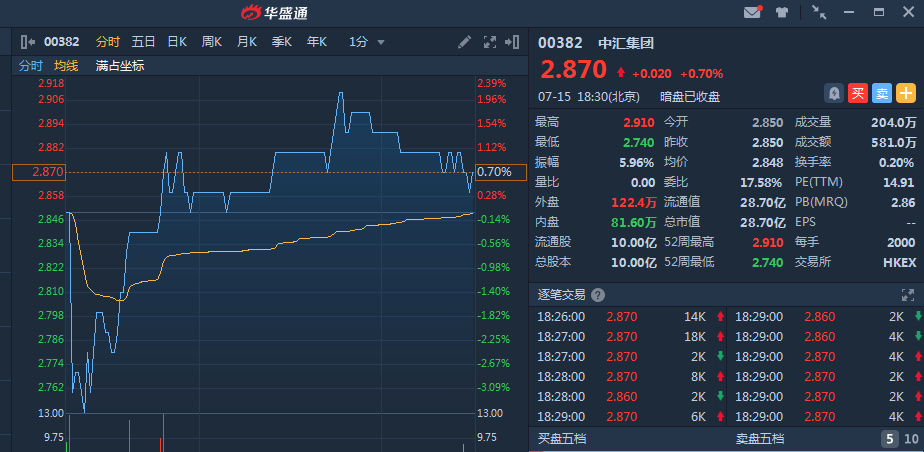
Task: Open the quarterly 季K chart
Action: [x=282, y=42]
